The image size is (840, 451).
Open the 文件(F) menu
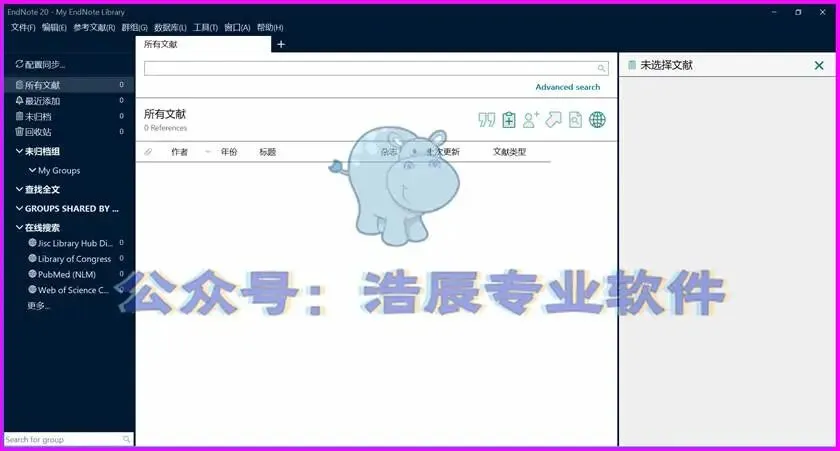(23, 27)
